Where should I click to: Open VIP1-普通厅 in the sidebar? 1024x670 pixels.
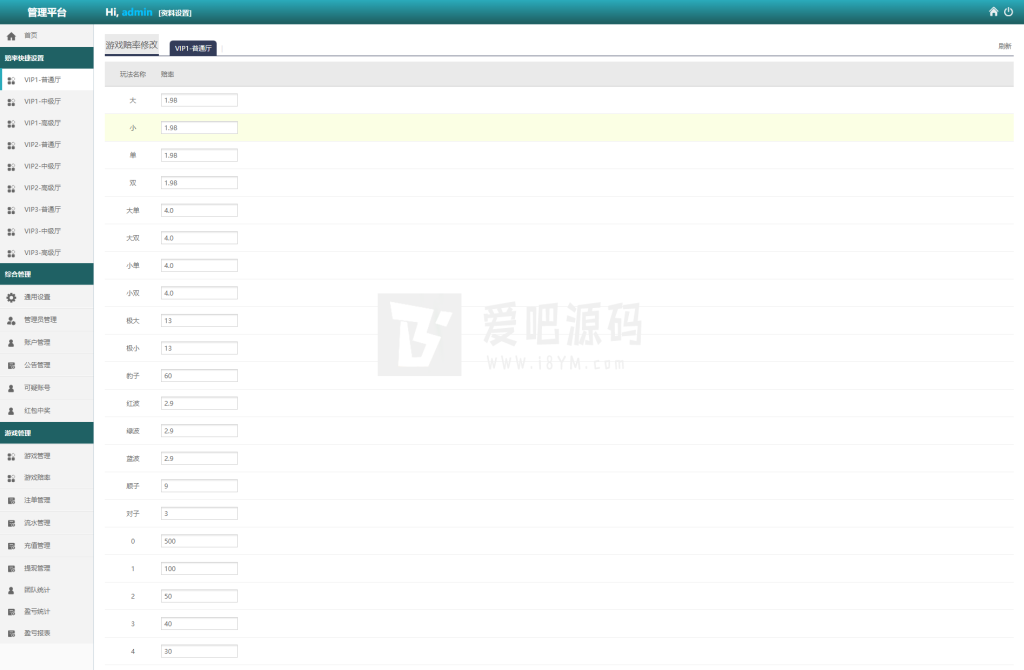(46, 80)
